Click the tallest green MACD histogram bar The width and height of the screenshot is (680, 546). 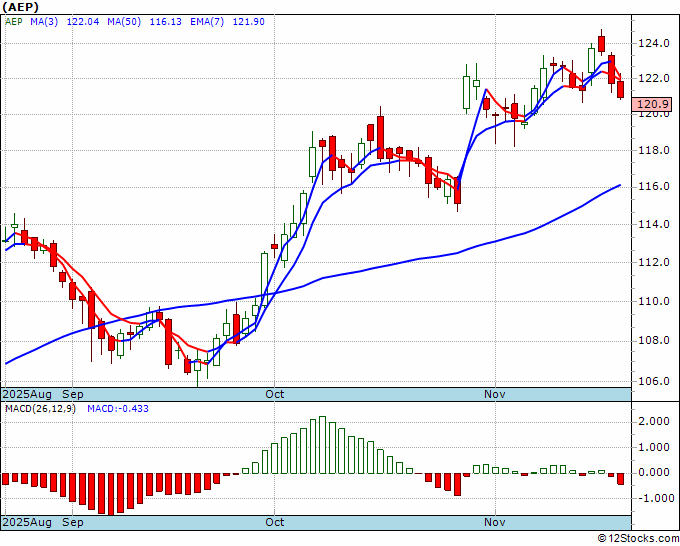coord(323,445)
